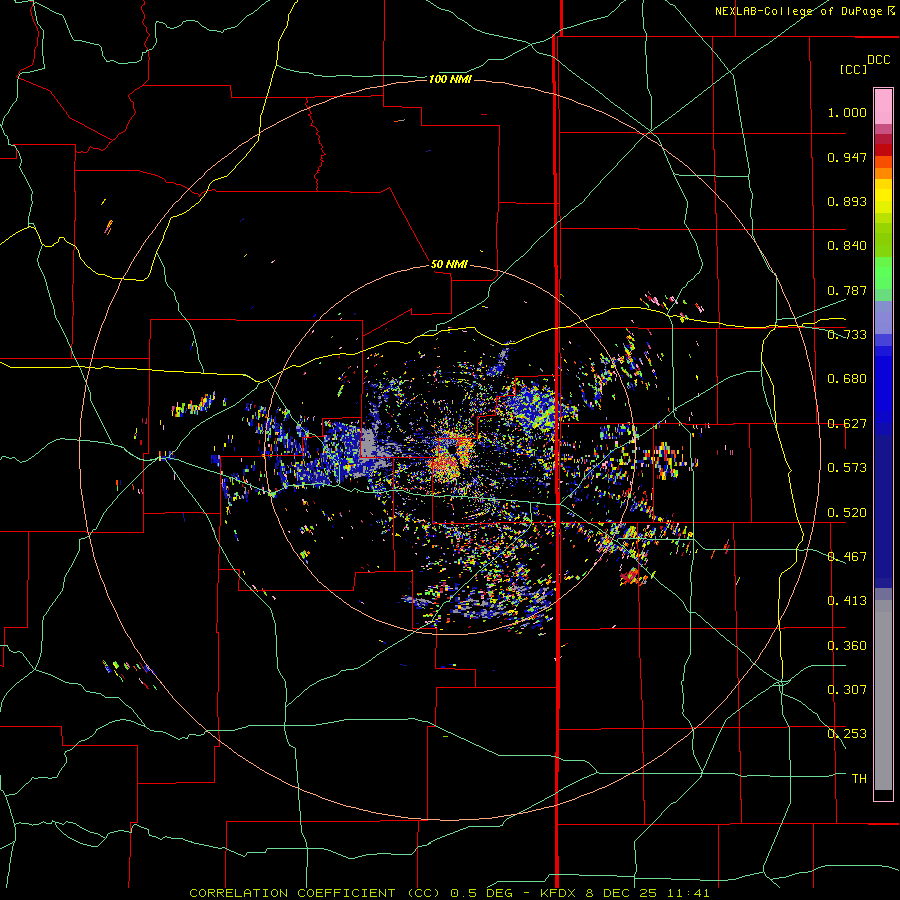Click the 50 NMI range ring label

(449, 265)
